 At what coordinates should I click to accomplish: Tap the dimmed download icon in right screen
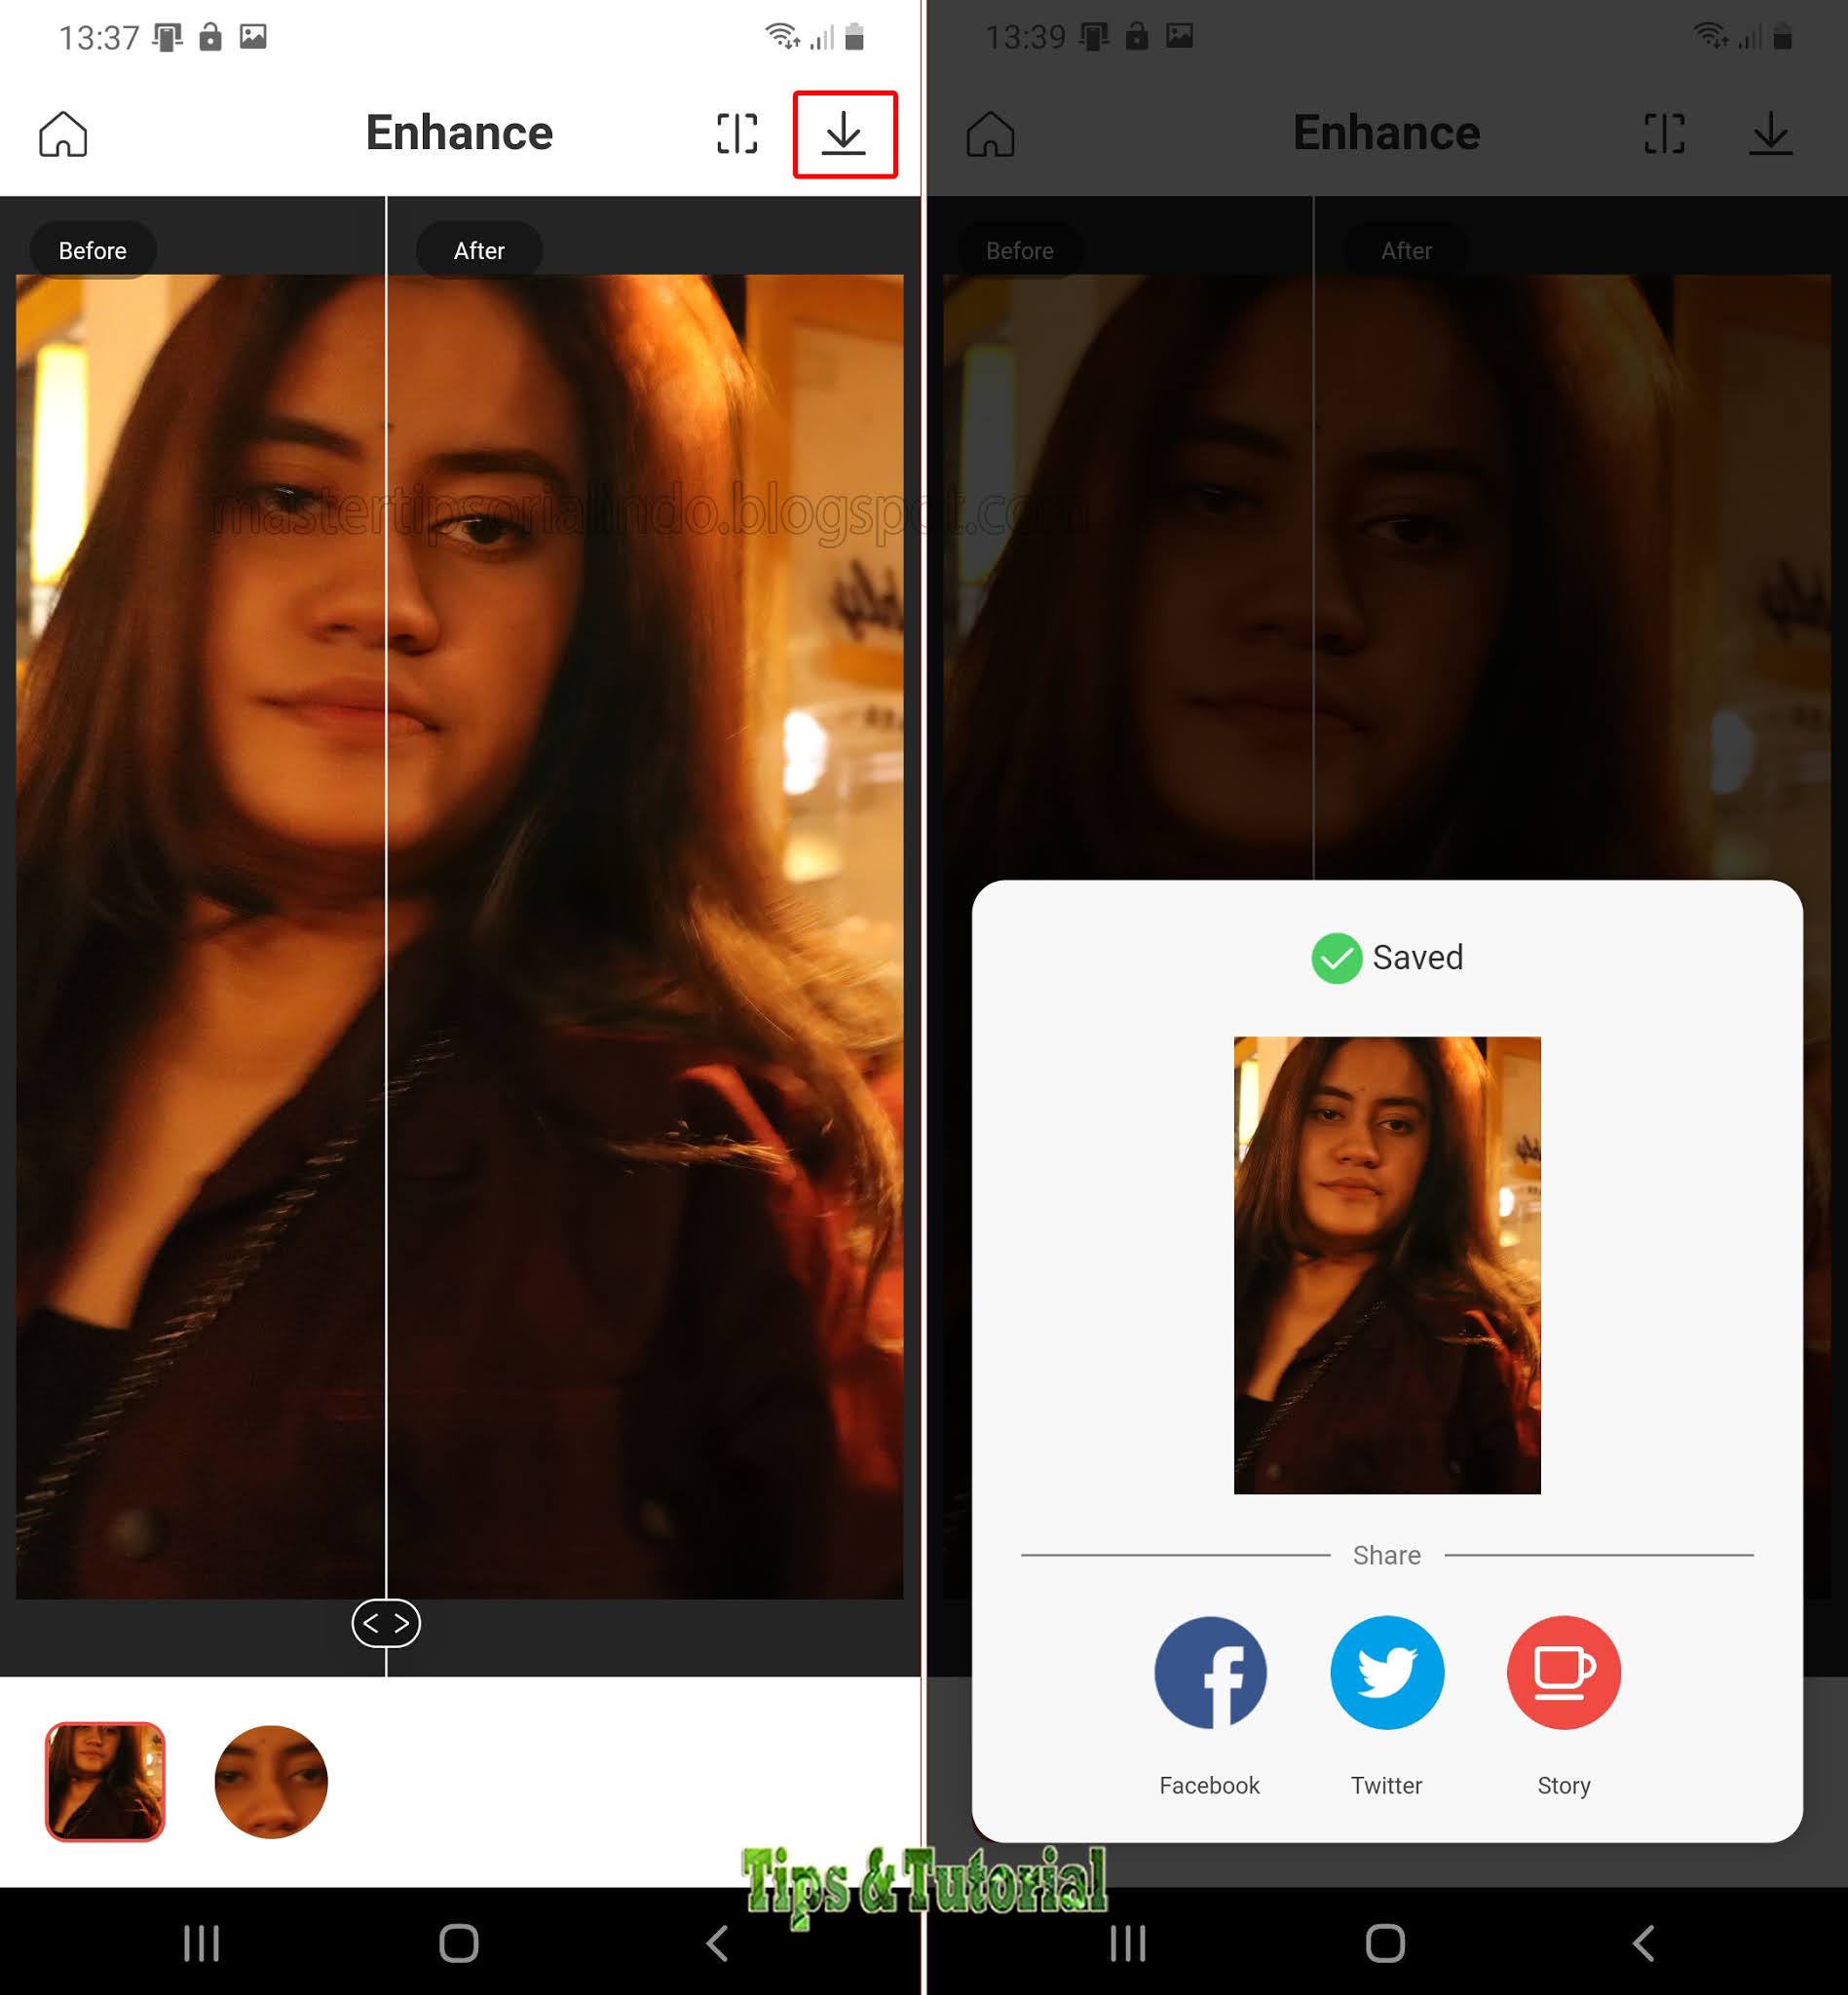tap(1771, 134)
